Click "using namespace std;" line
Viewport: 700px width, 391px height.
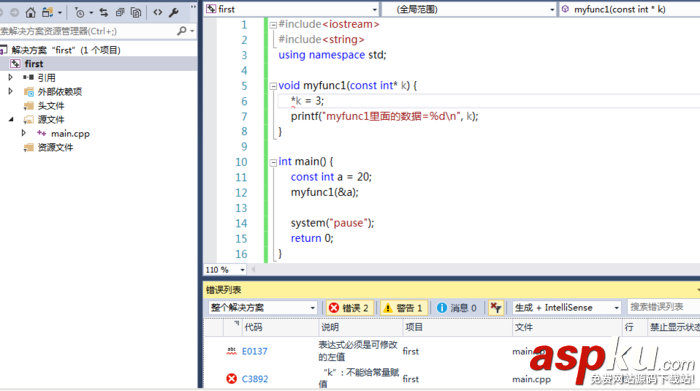(332, 55)
